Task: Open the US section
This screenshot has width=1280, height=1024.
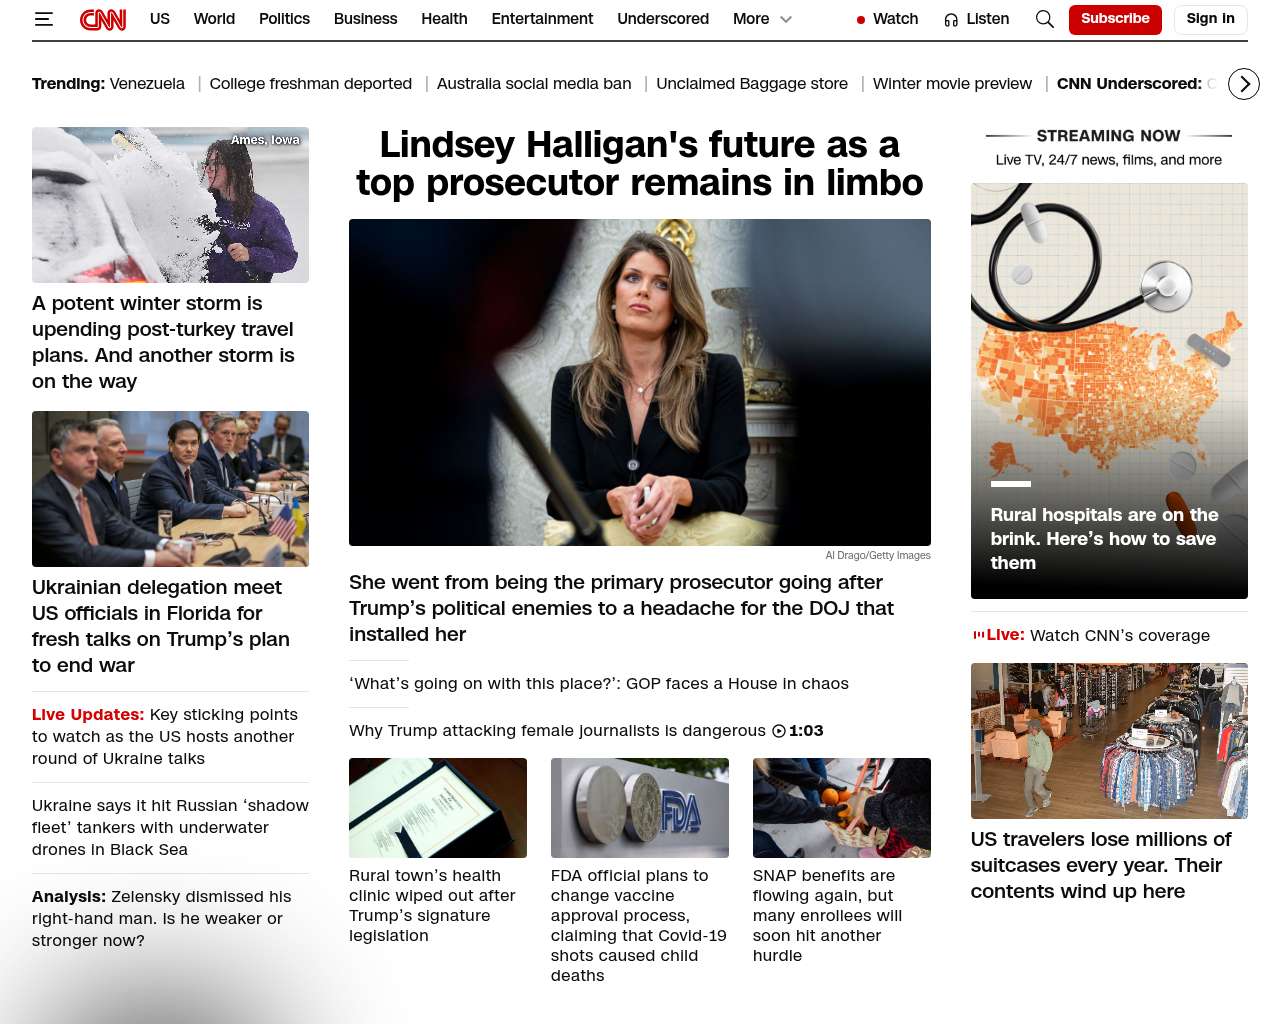Action: [160, 19]
